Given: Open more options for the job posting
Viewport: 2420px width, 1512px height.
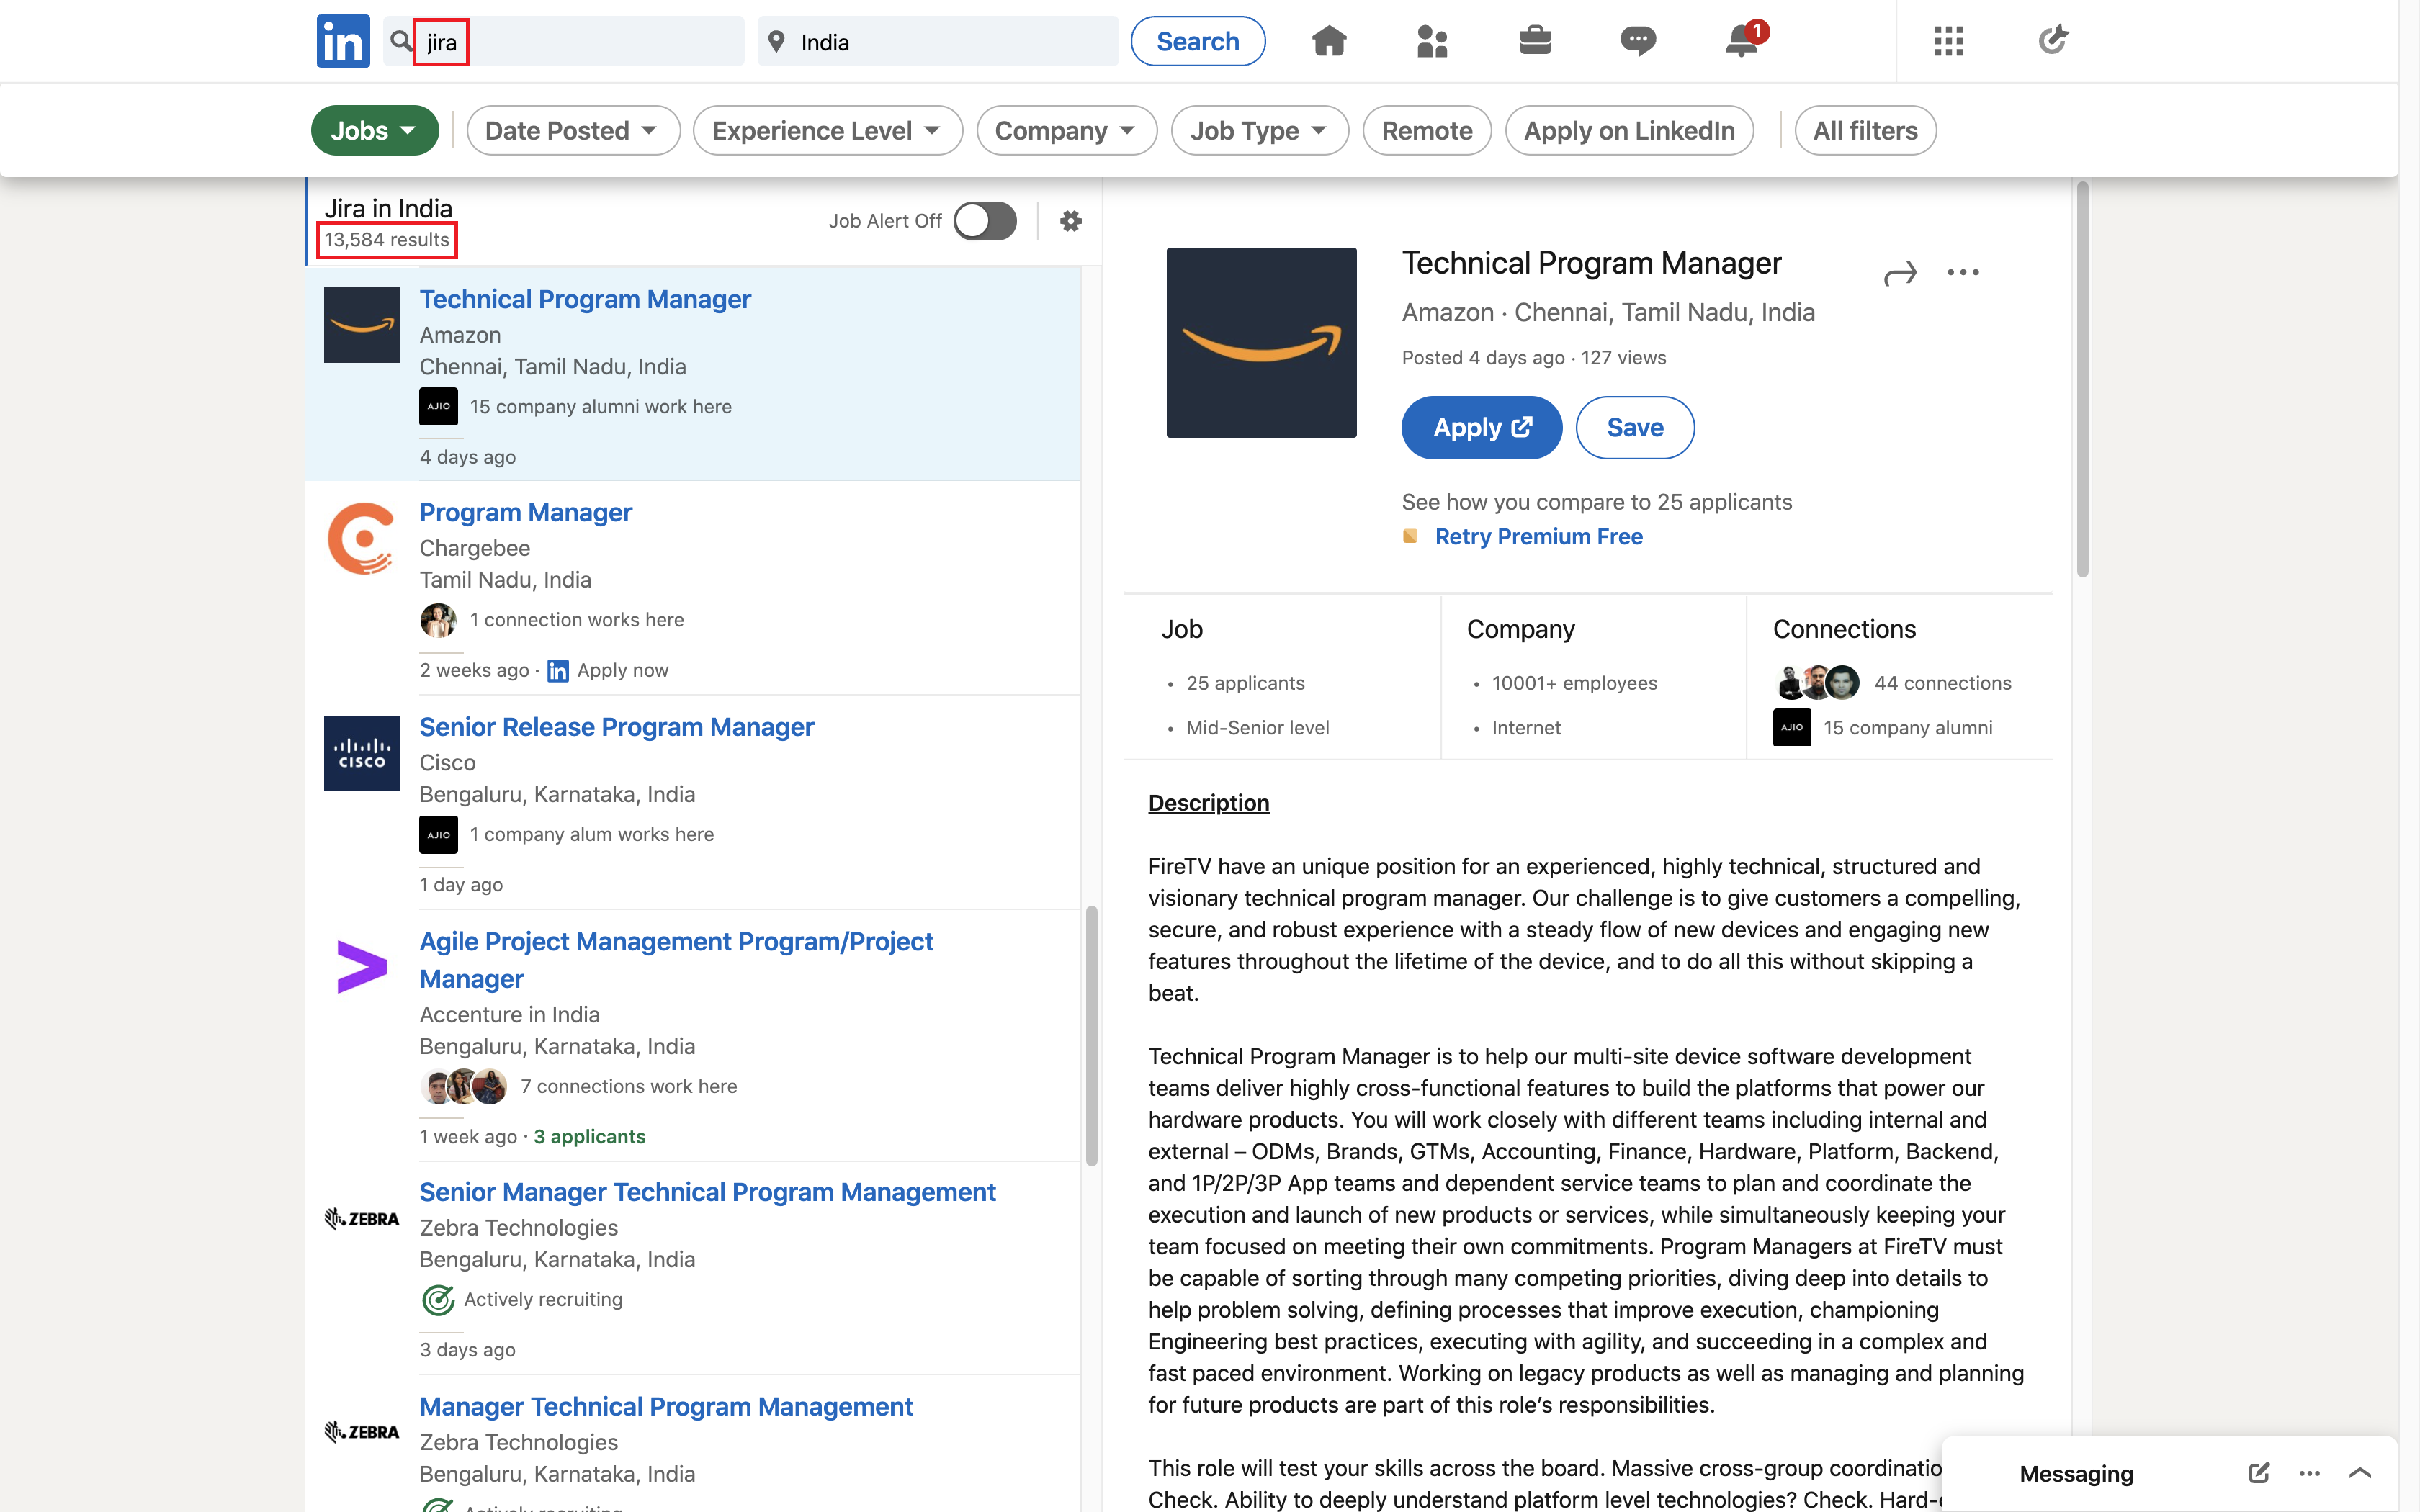Looking at the screenshot, I should pyautogui.click(x=1963, y=272).
